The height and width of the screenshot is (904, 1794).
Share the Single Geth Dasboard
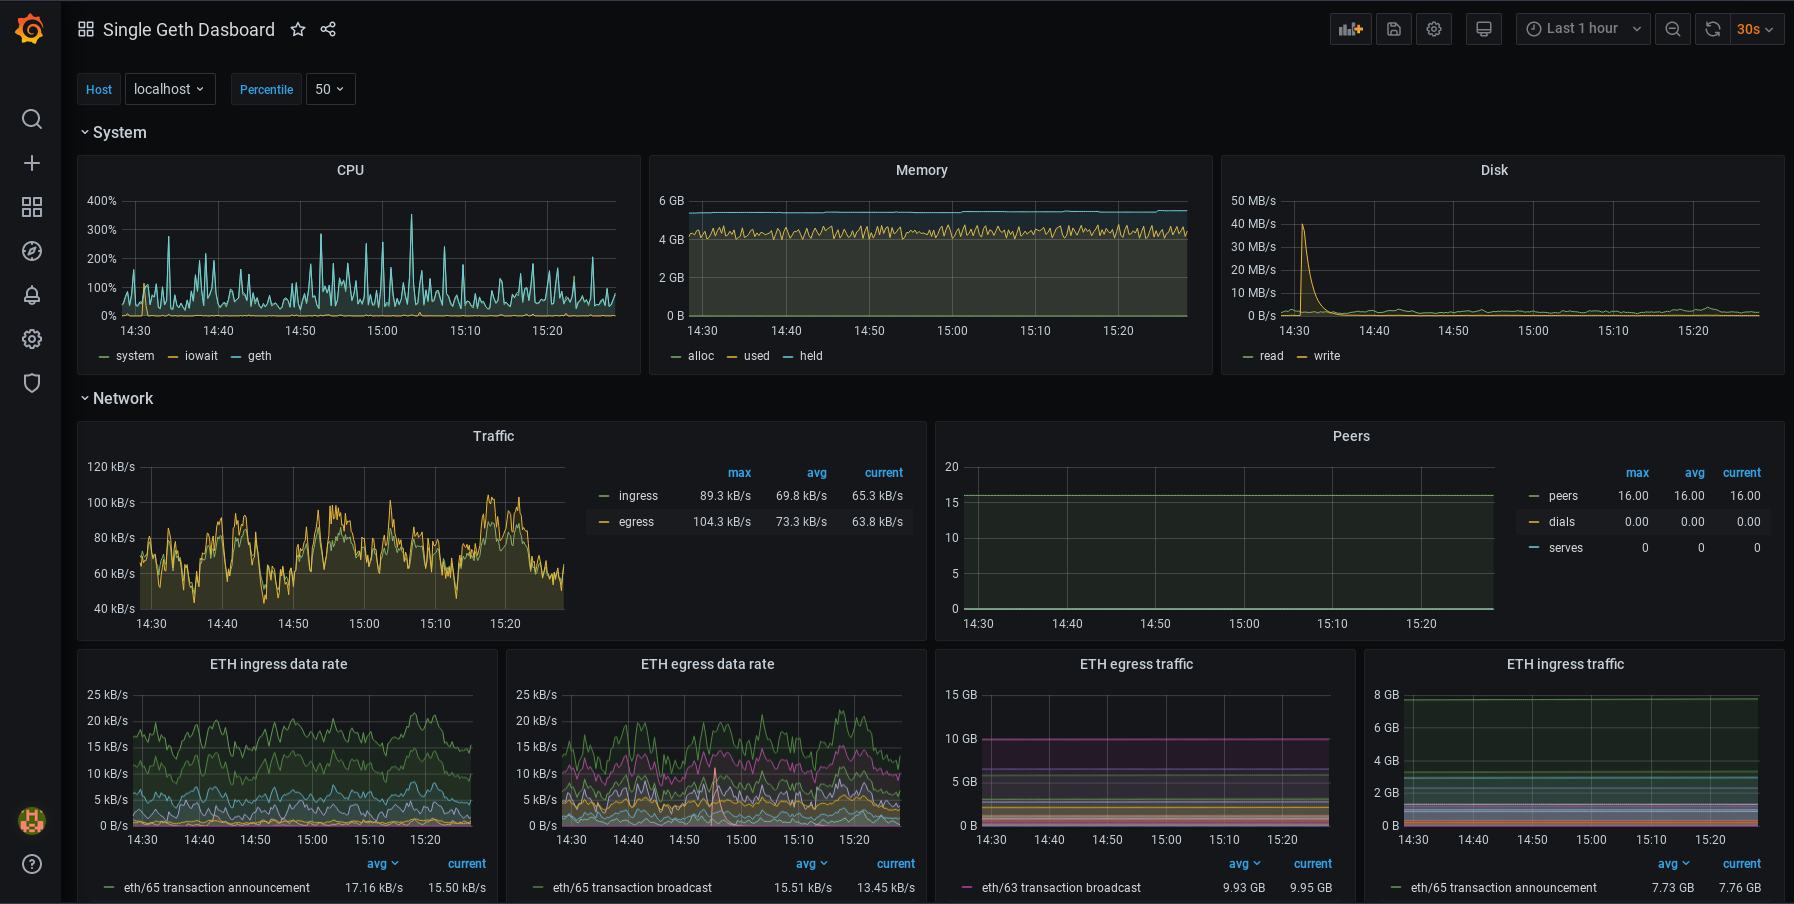point(328,30)
